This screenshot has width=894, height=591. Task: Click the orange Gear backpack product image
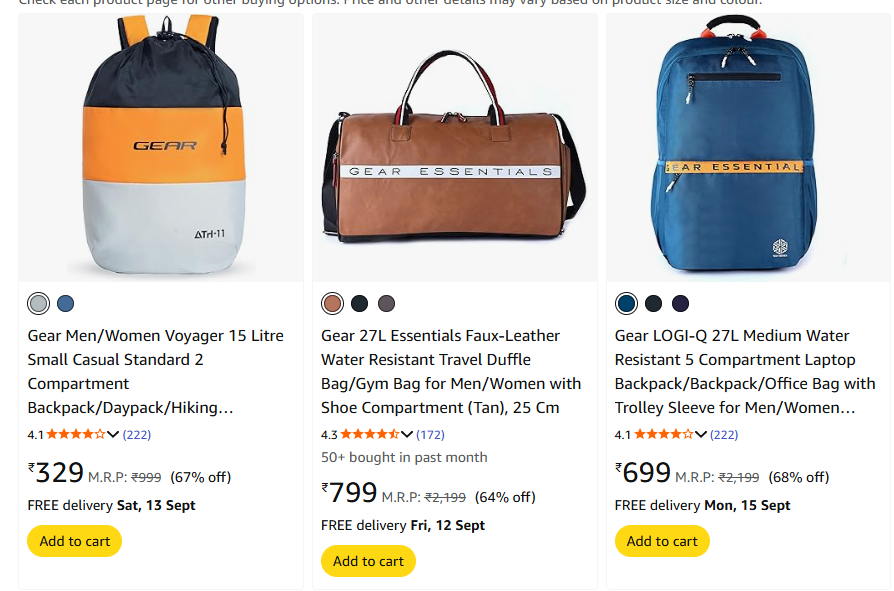(x=160, y=150)
